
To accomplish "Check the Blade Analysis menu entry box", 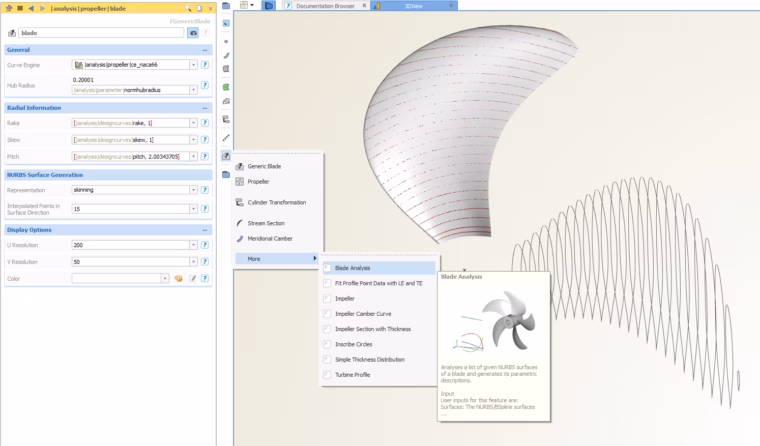I will click(x=327, y=268).
